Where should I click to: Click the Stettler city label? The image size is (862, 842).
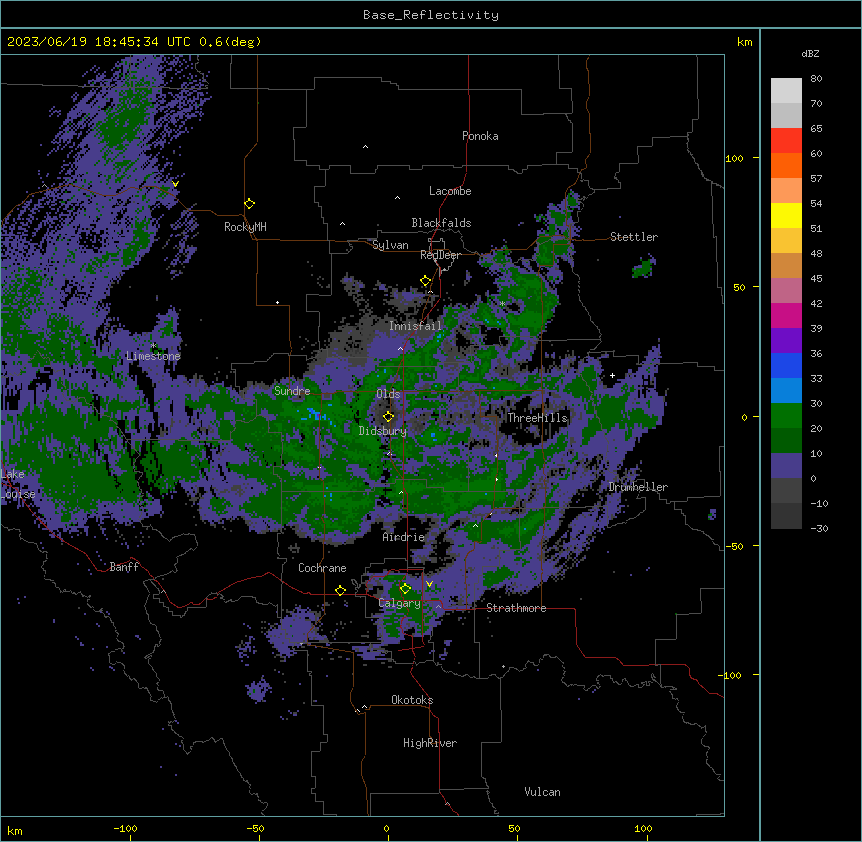tap(634, 237)
